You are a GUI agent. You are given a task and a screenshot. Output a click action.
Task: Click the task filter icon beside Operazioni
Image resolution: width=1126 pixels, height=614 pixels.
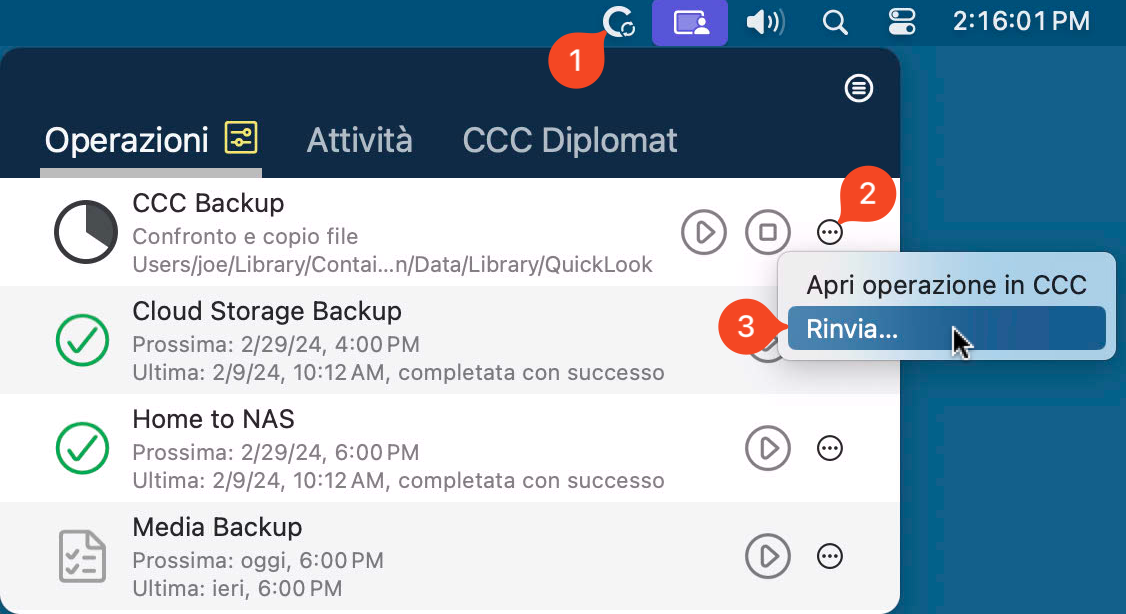click(x=241, y=137)
